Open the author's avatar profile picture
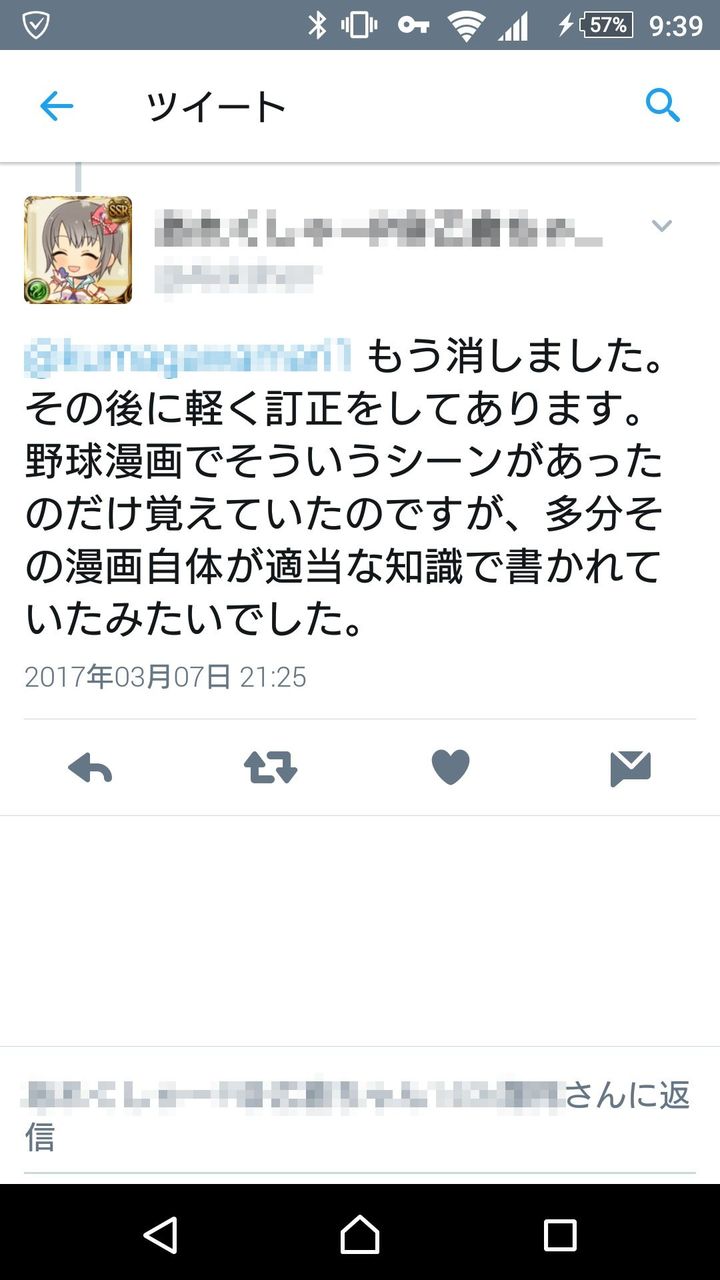This screenshot has height=1280, width=720. pyautogui.click(x=78, y=250)
